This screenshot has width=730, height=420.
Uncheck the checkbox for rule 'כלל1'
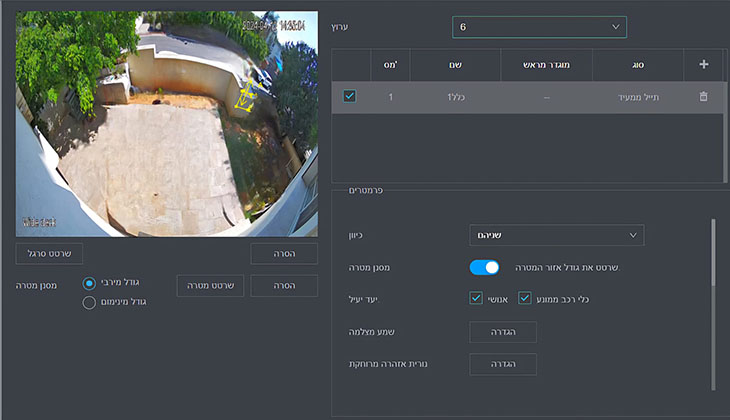click(x=349, y=96)
